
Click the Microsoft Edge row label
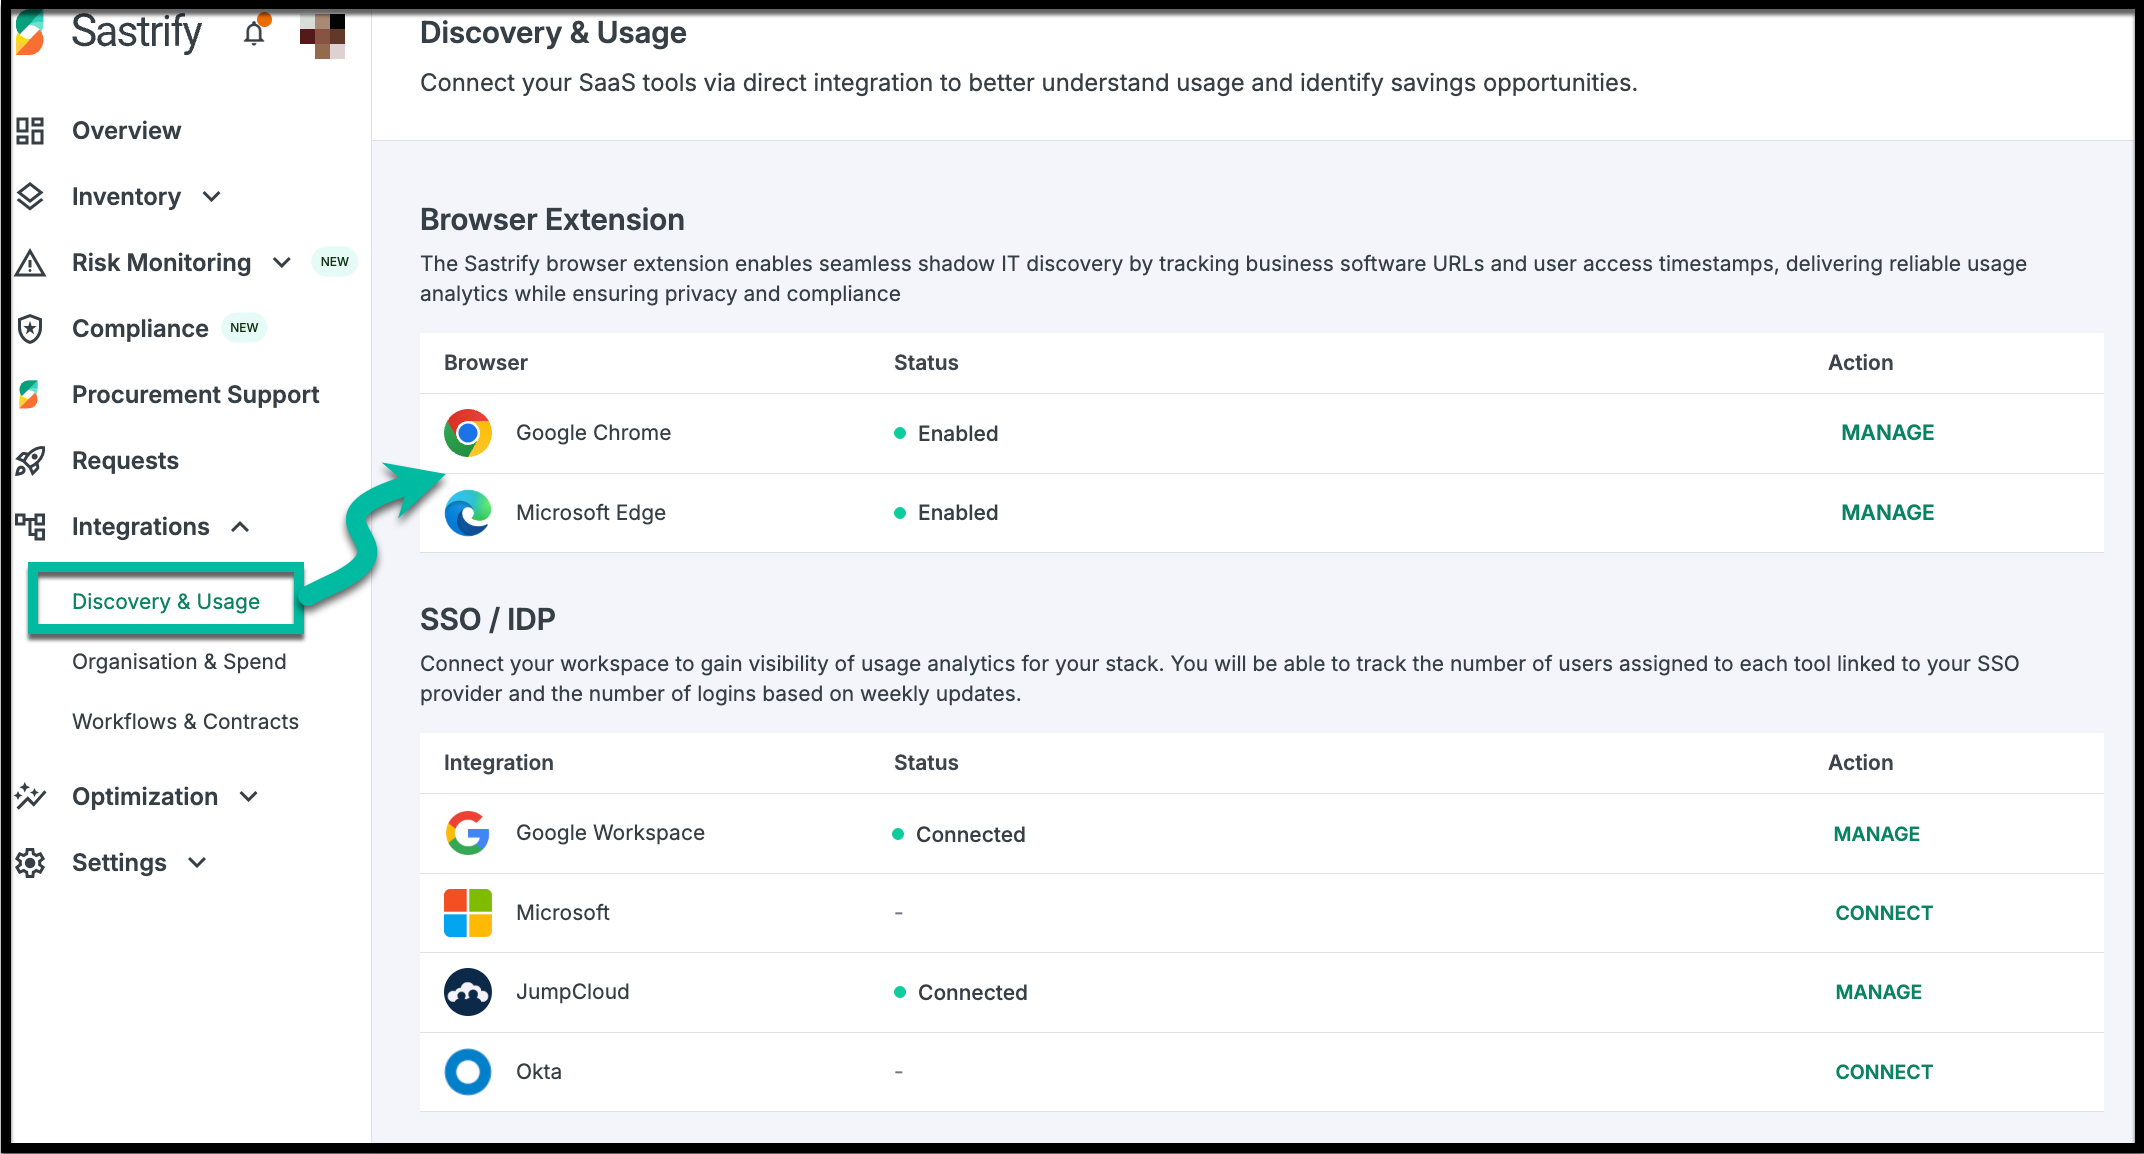[590, 513]
